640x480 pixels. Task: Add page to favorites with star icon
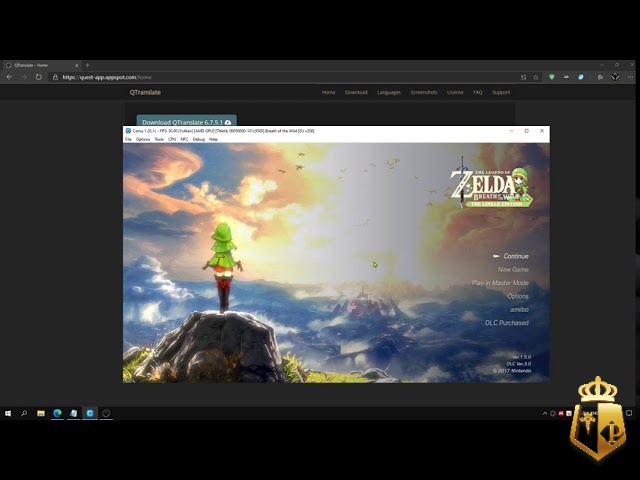[536, 77]
